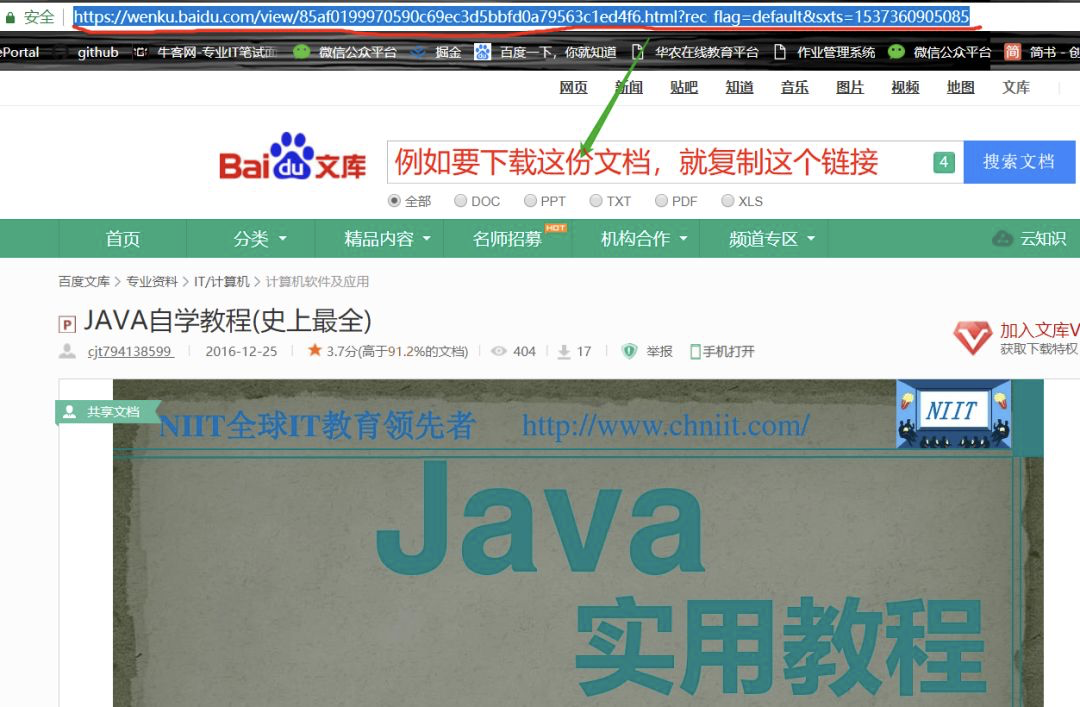The image size is (1080, 707).
Task: Open 名师招募 navigation item
Action: point(508,238)
